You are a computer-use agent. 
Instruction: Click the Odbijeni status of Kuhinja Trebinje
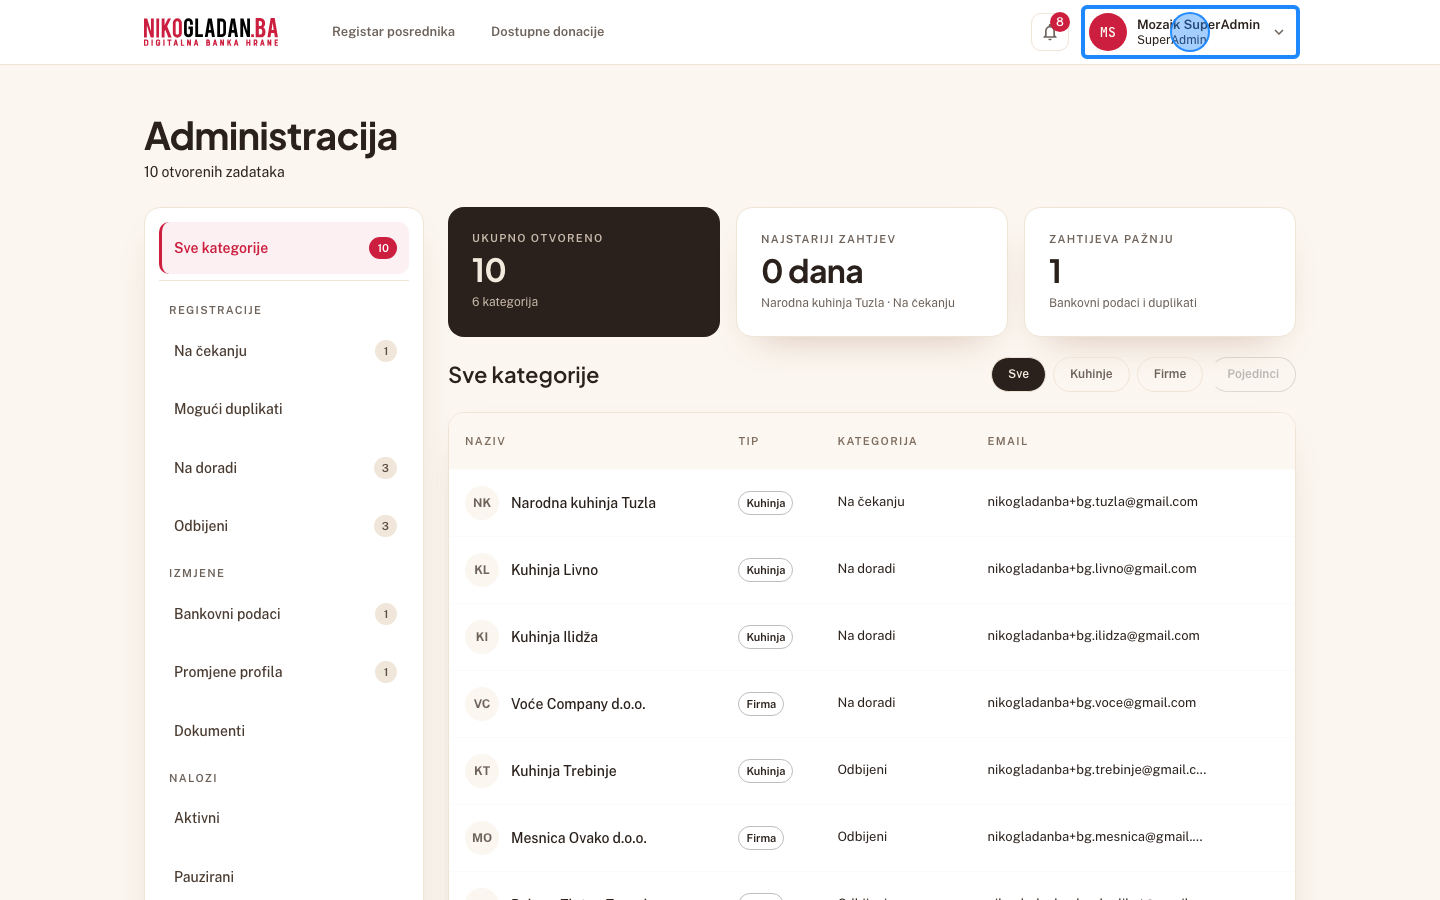(x=862, y=770)
